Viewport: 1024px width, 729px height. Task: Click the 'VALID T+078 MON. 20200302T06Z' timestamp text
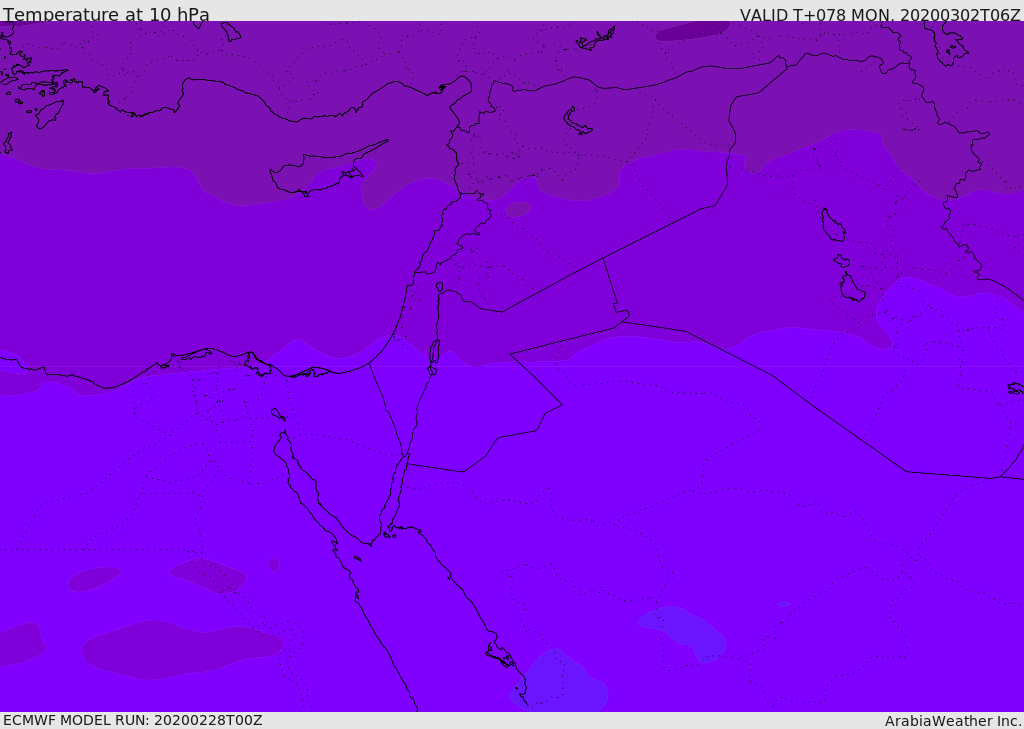[x=880, y=14]
